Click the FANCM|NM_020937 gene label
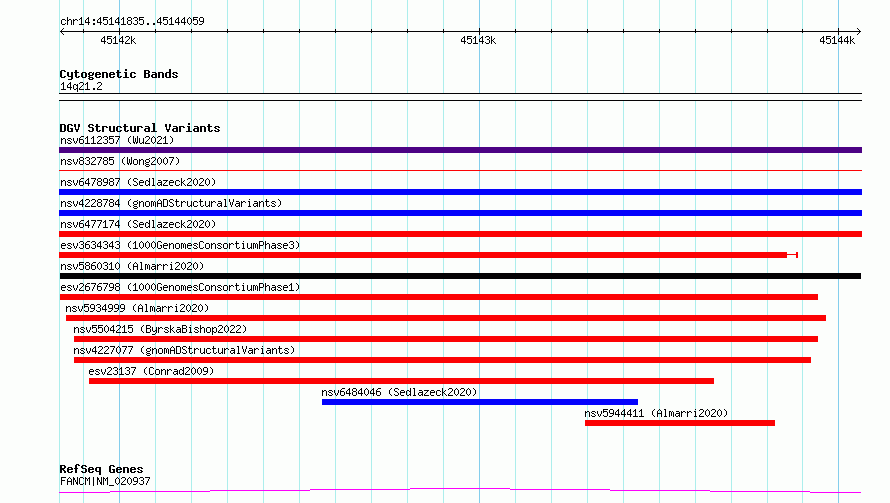 click(105, 481)
